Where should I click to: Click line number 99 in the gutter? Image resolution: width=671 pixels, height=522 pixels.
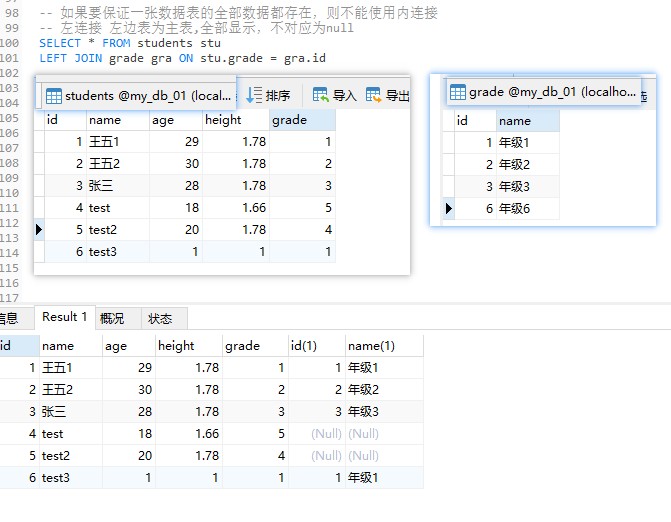[12, 28]
